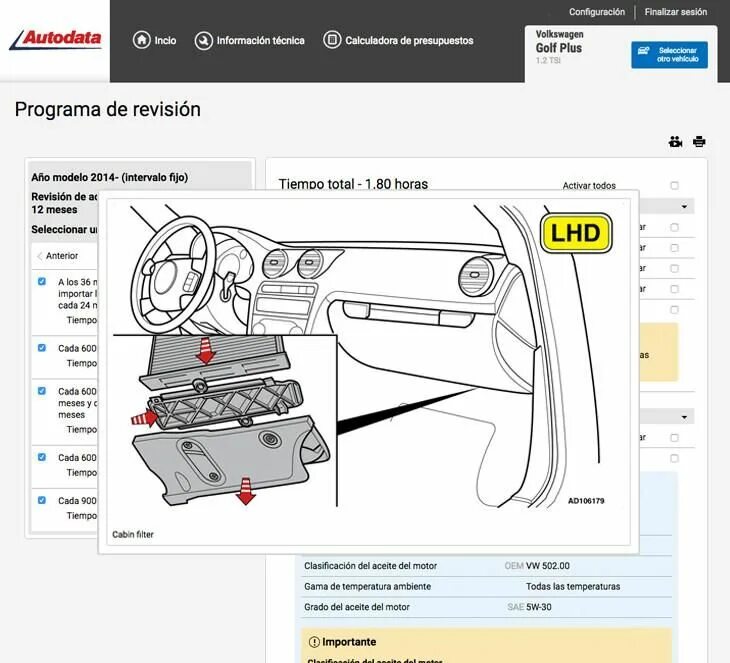The image size is (730, 663).
Task: Uncheck the 'Cada 600 meses y' checkbox
Action: (x=42, y=391)
